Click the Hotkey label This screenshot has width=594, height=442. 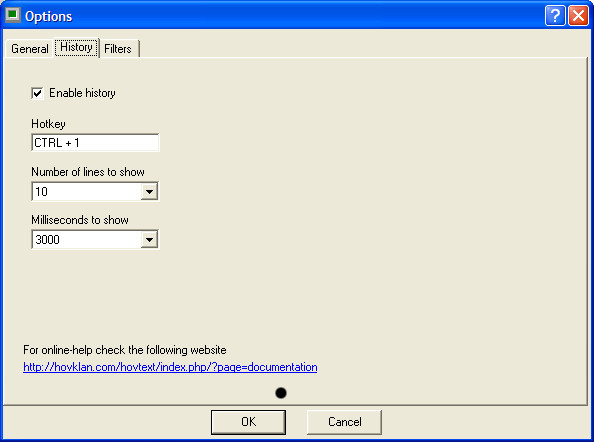[x=48, y=124]
